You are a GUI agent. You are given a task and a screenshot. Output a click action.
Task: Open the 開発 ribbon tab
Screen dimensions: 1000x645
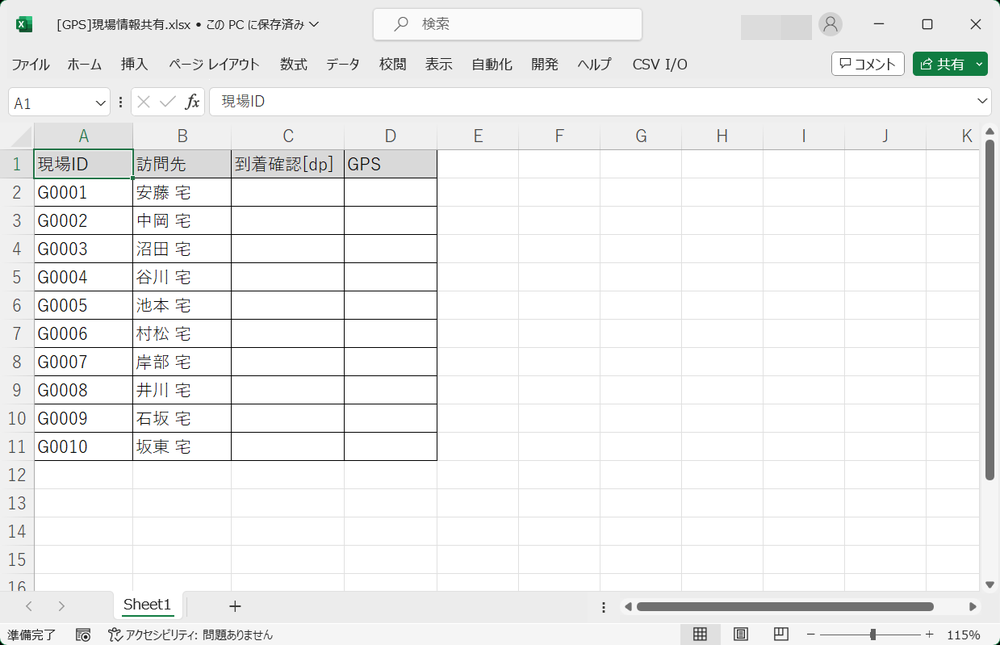click(545, 64)
